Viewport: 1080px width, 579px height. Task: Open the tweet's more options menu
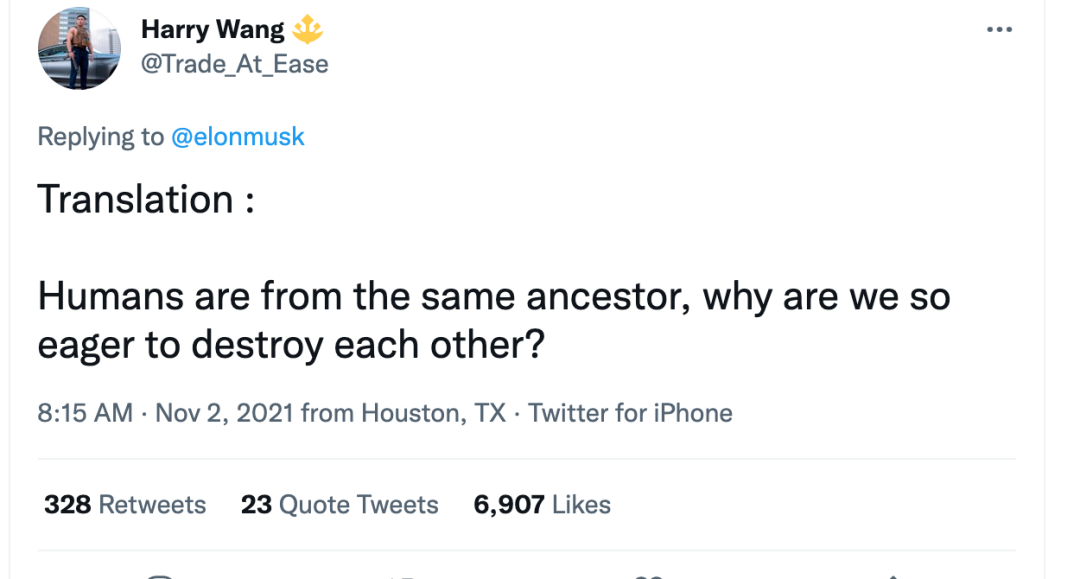click(999, 28)
